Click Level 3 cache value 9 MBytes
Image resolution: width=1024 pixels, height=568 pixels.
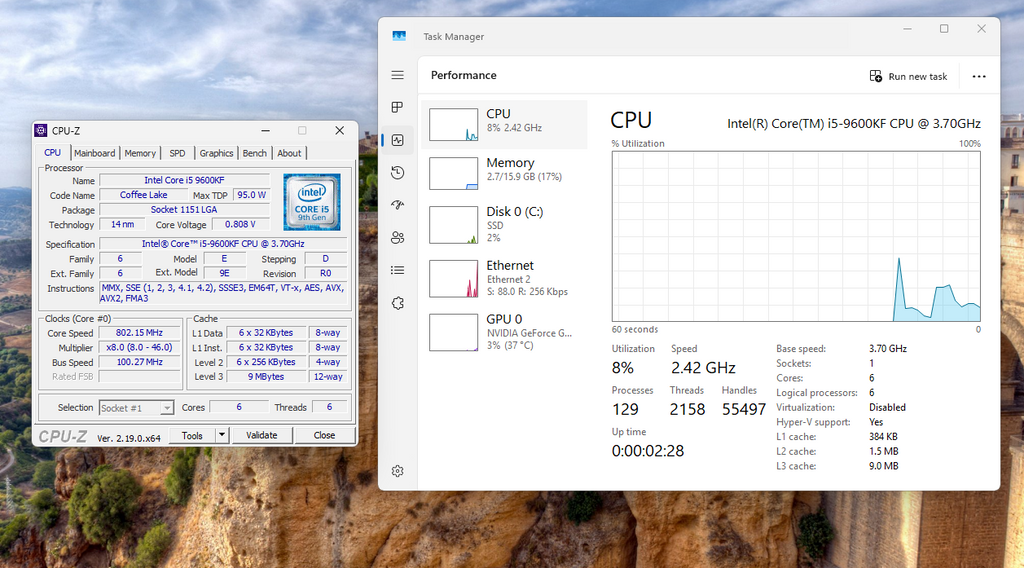(x=266, y=377)
